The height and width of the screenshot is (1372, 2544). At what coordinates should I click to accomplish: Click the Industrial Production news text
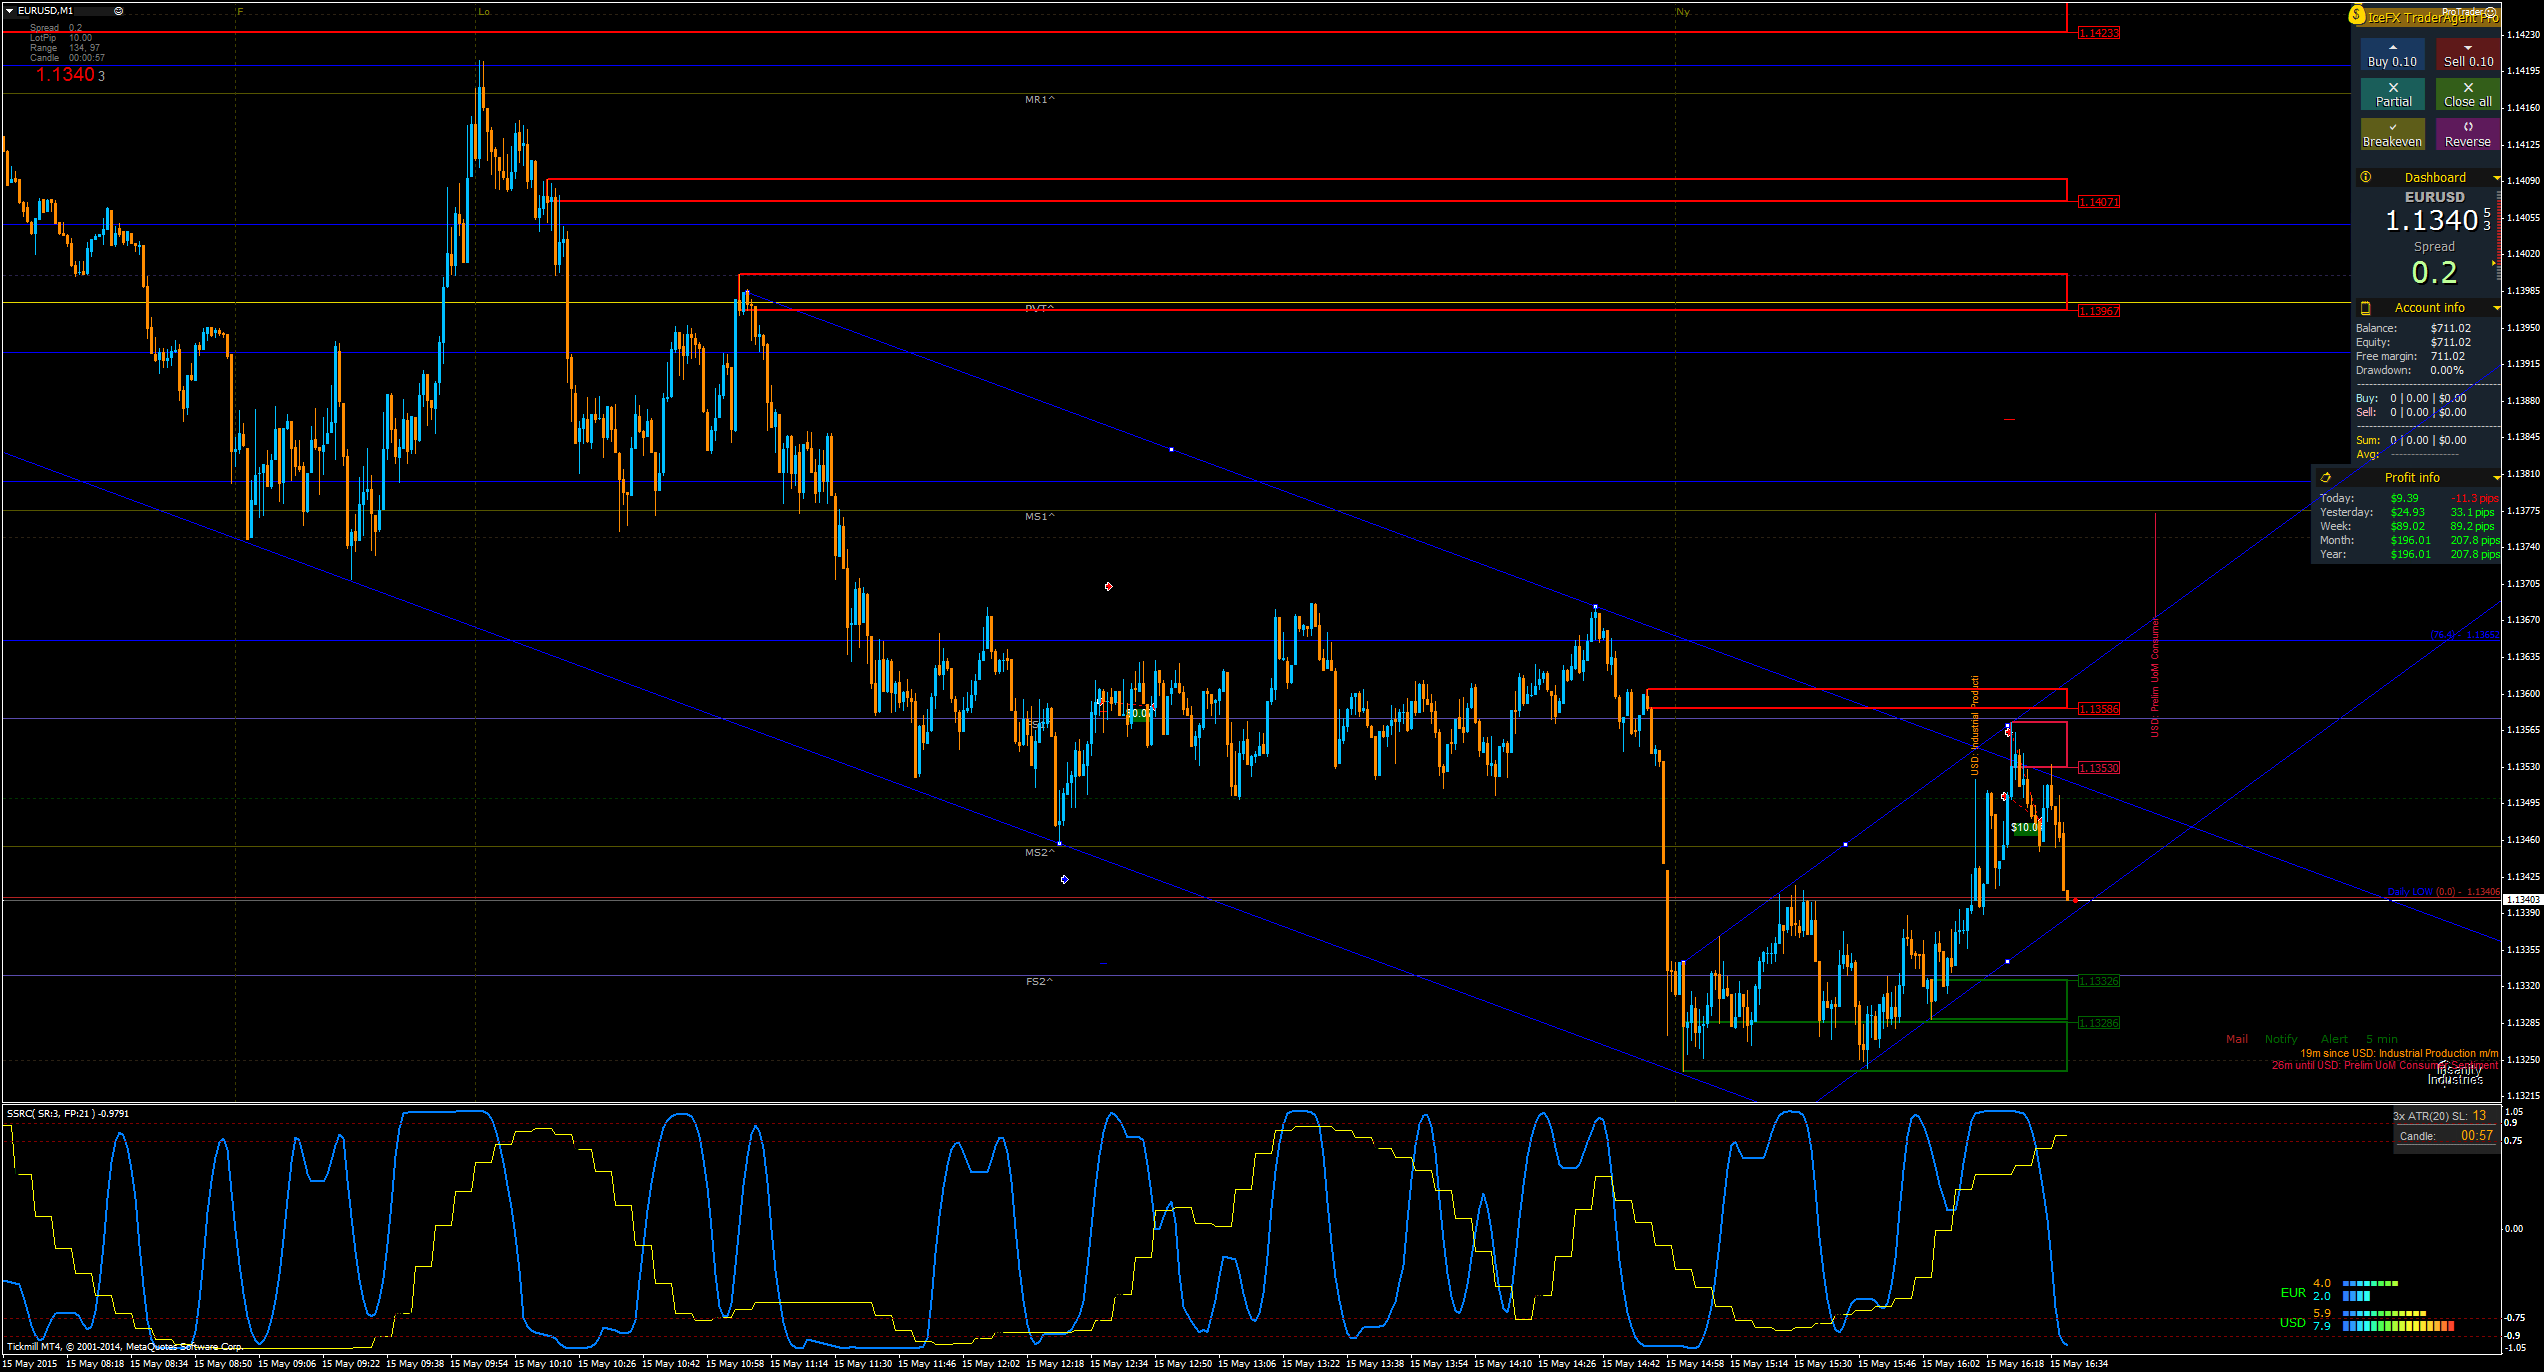pyautogui.click(x=2399, y=1053)
